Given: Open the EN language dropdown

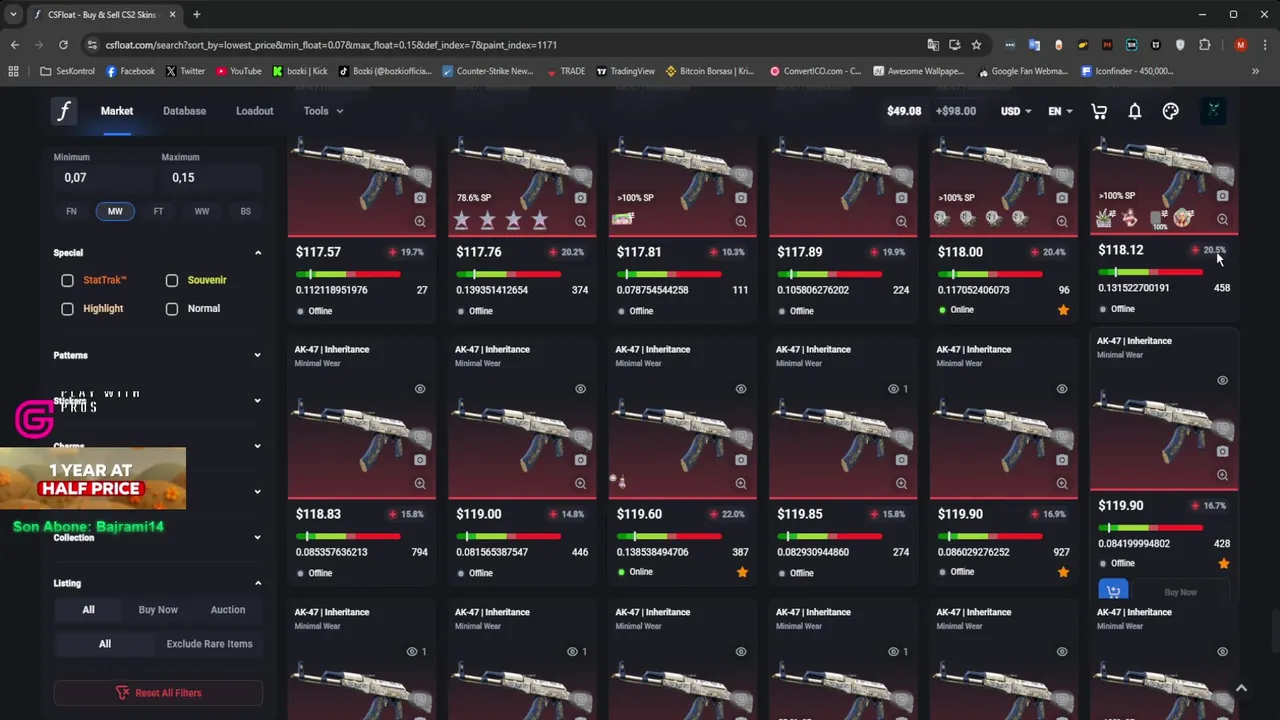Looking at the screenshot, I should coord(1060,111).
